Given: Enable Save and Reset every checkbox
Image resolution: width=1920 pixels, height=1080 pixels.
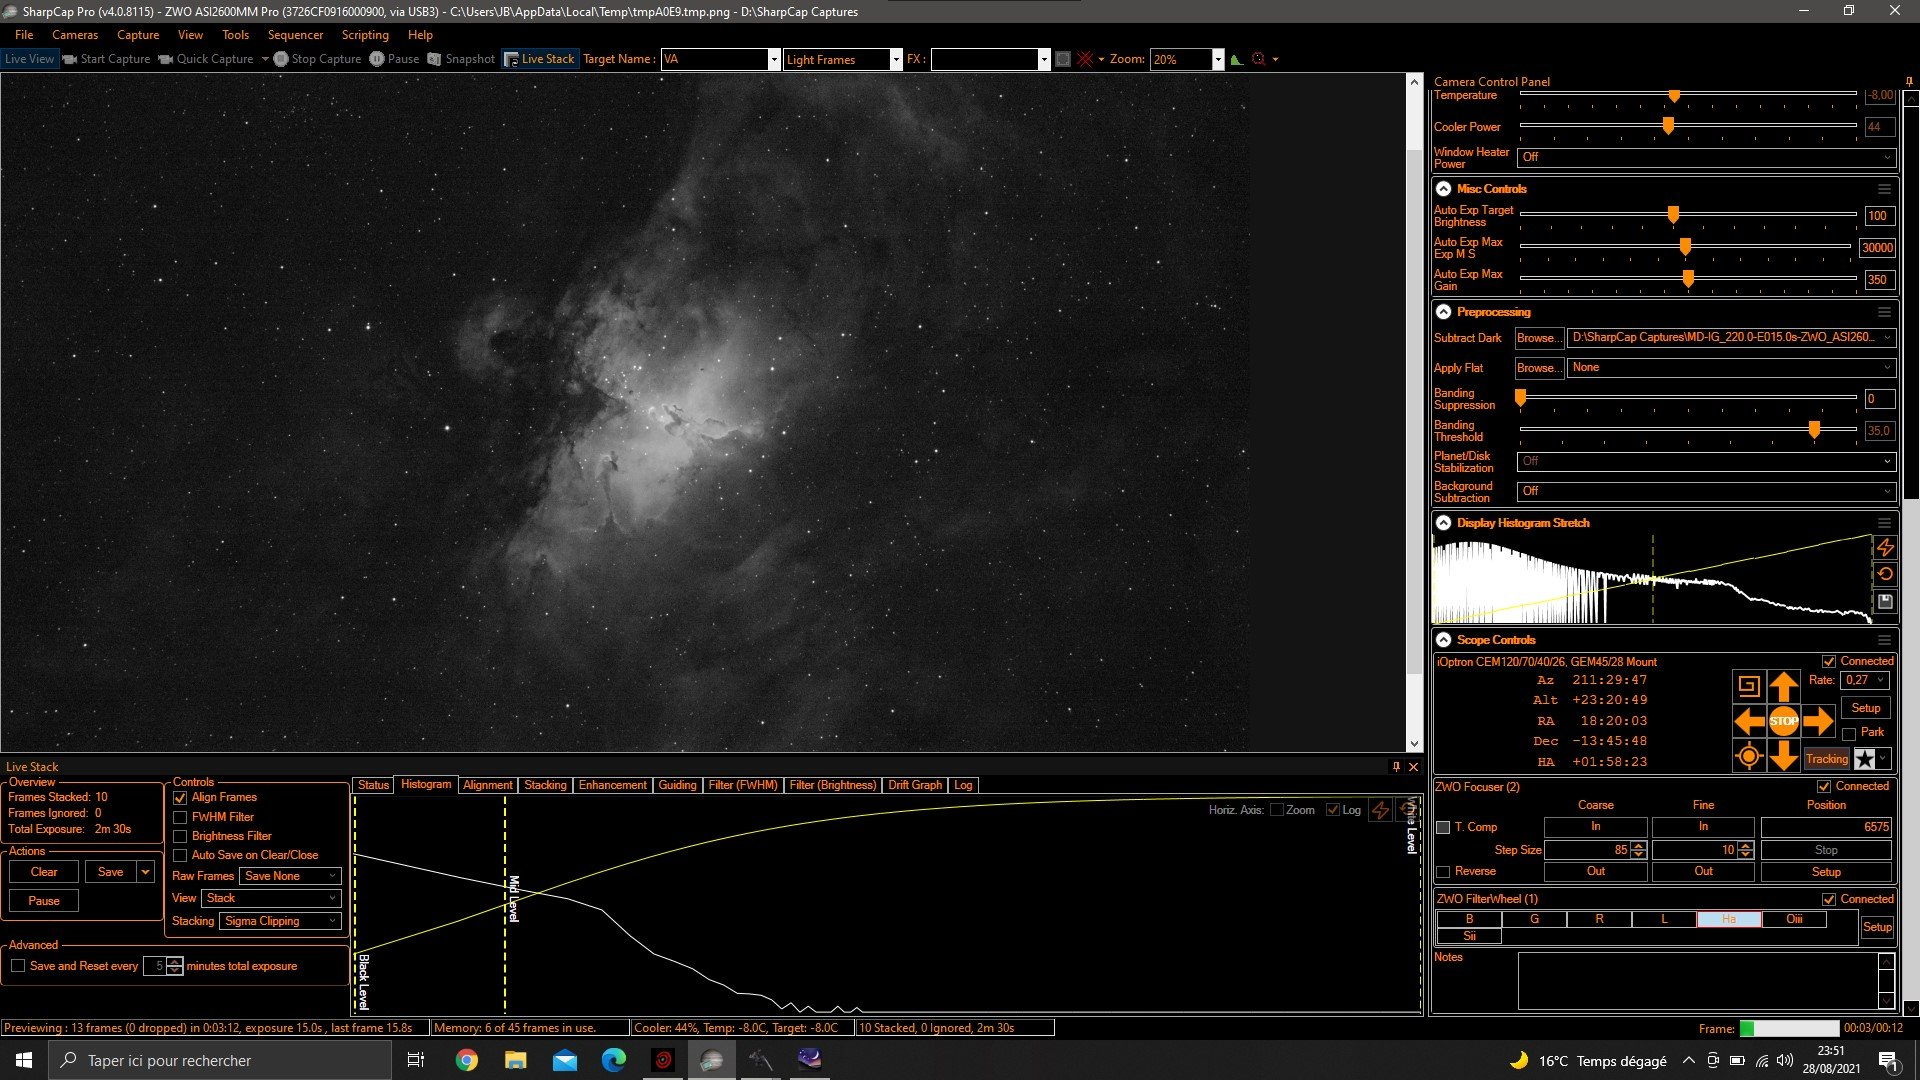Looking at the screenshot, I should [18, 966].
